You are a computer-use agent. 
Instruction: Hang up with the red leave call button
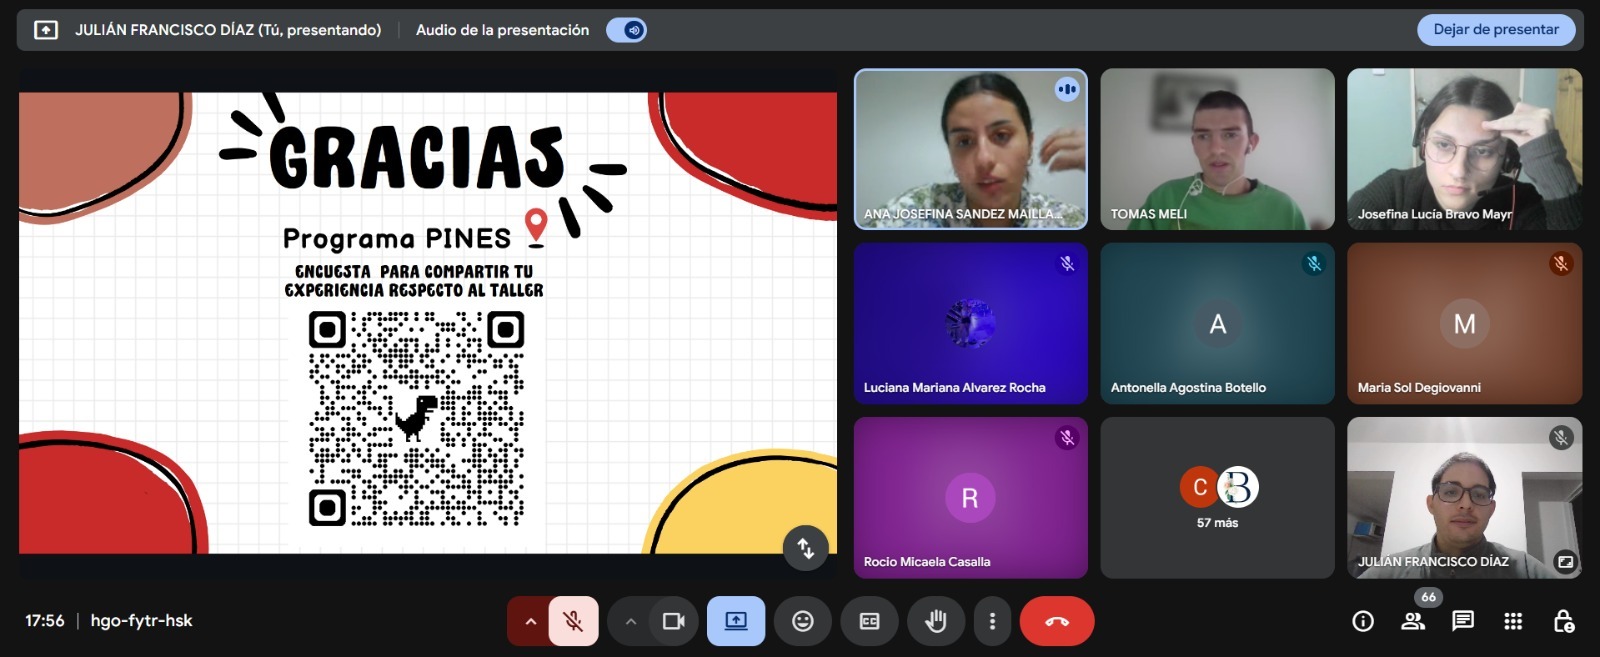[1057, 621]
